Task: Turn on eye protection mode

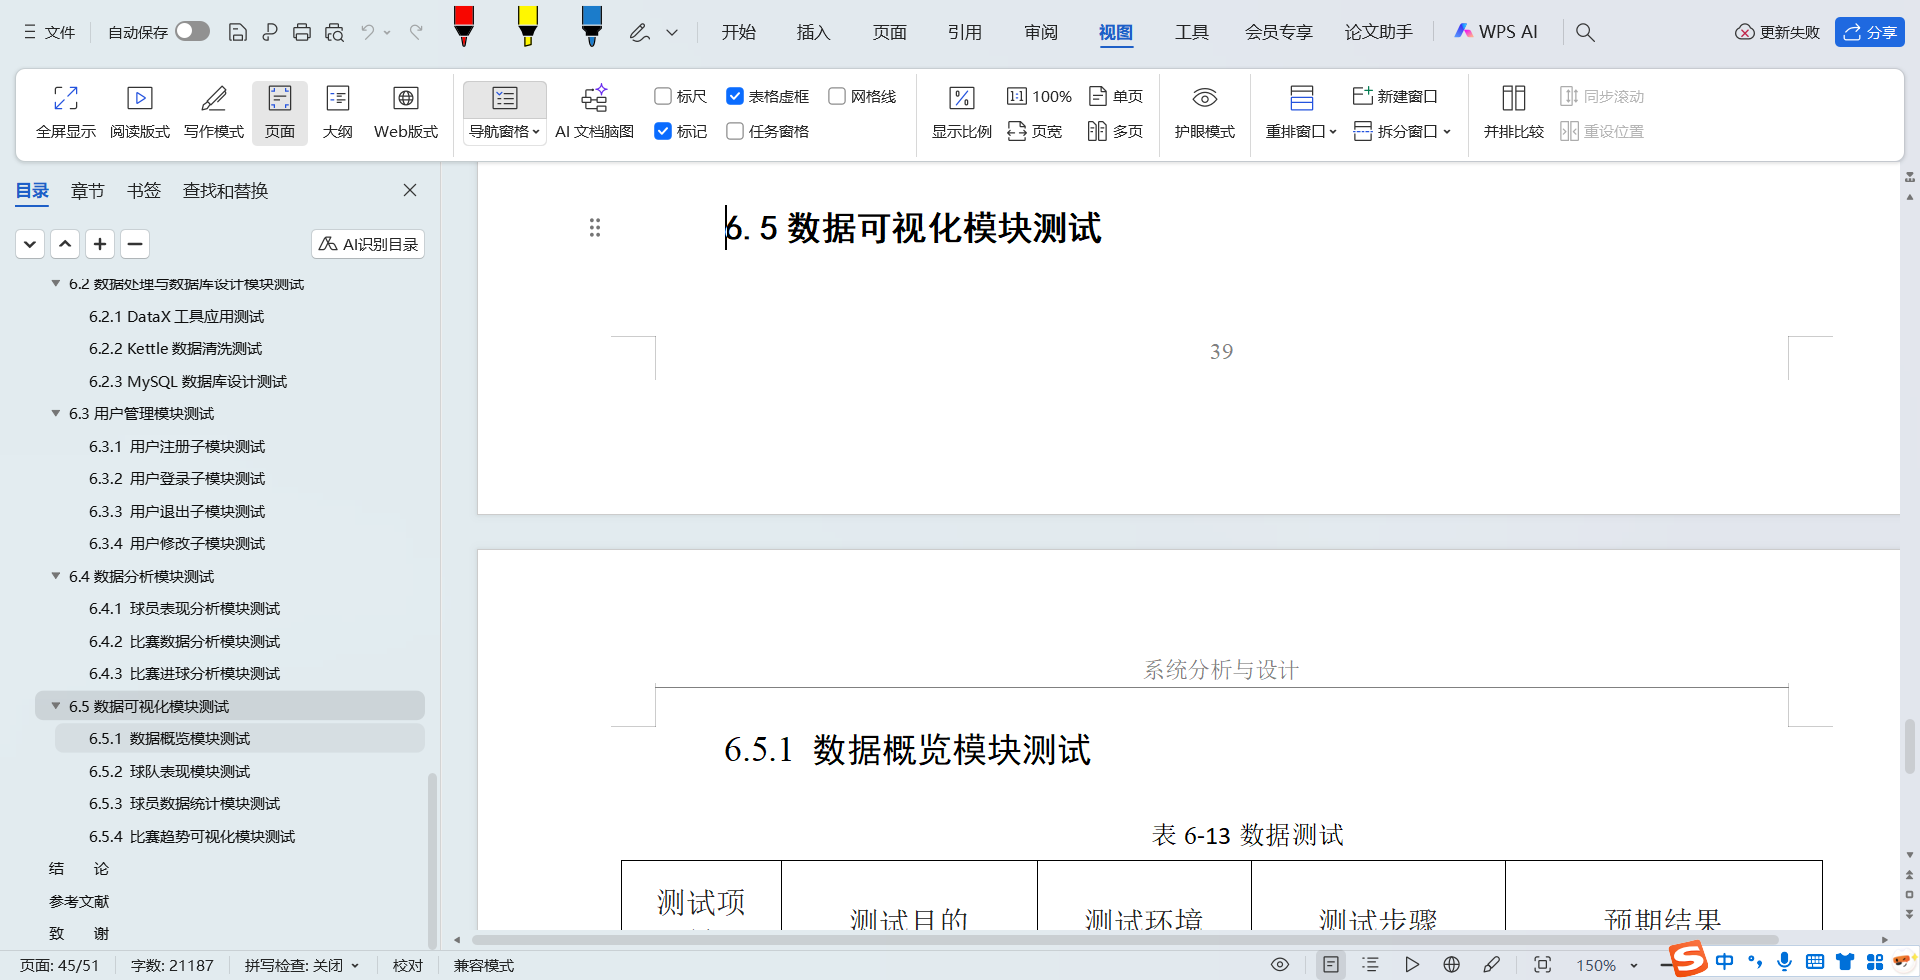Action: tap(1205, 112)
